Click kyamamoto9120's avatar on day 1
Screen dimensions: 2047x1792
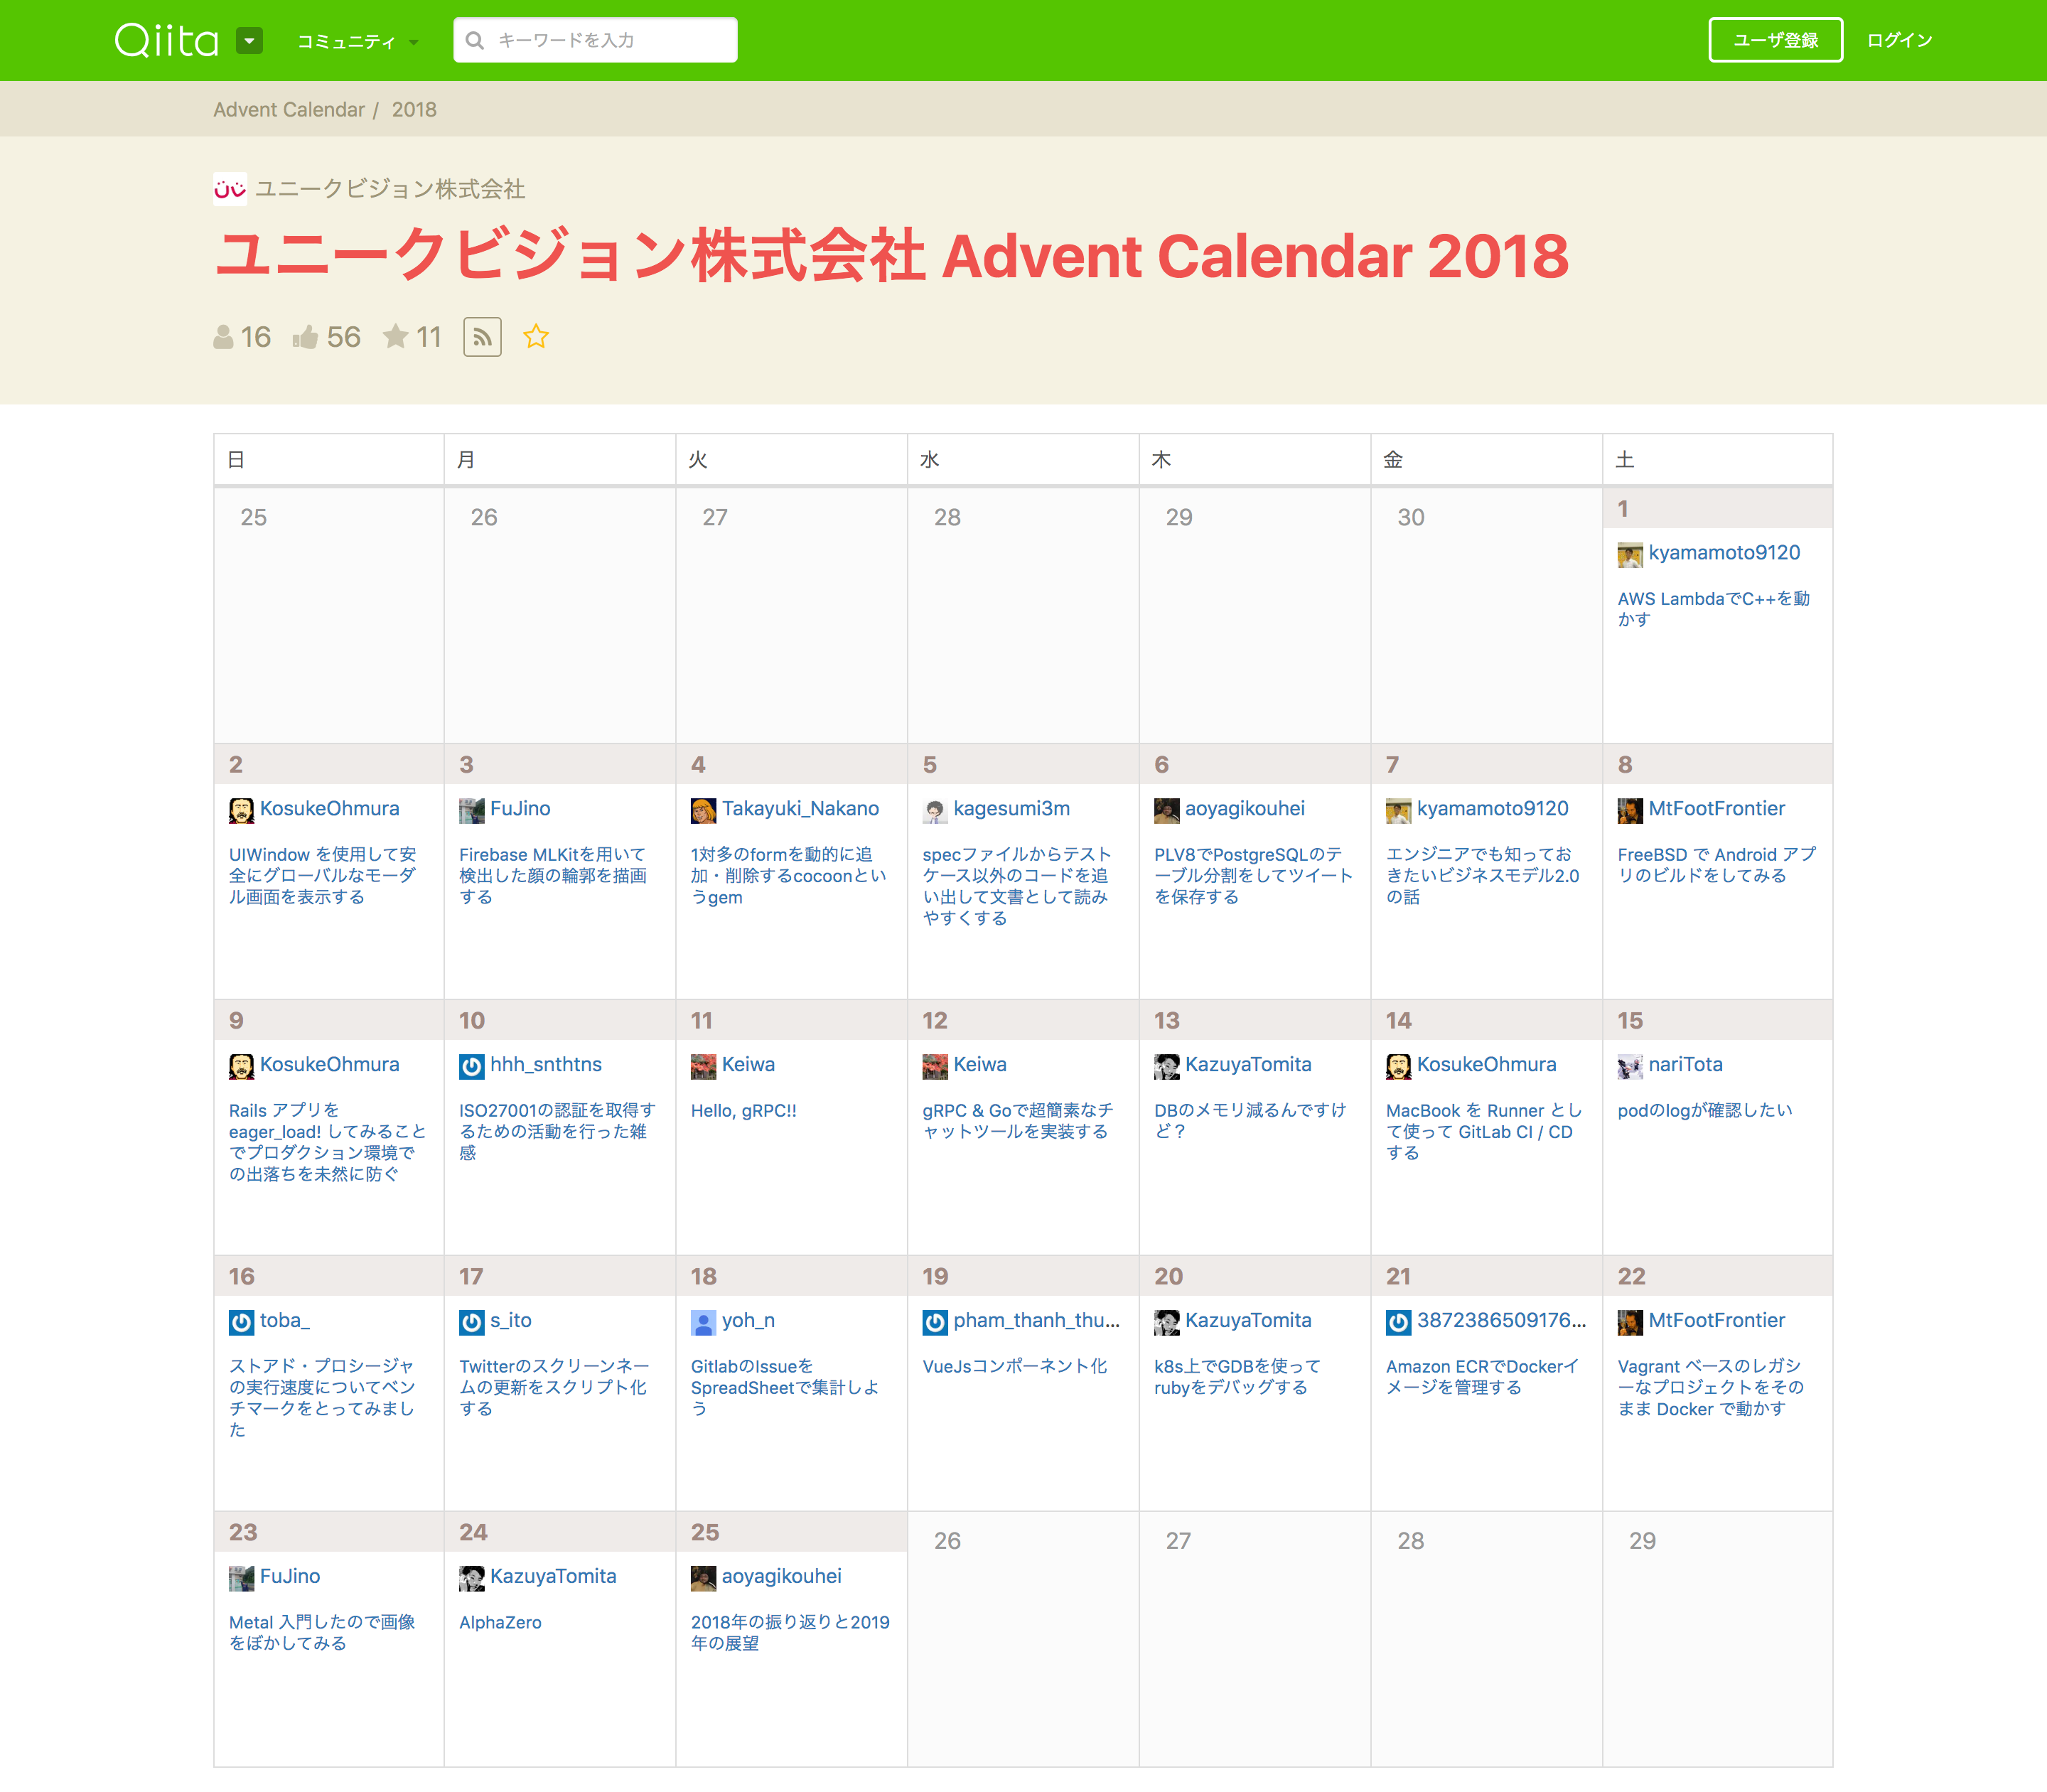pyautogui.click(x=1629, y=554)
